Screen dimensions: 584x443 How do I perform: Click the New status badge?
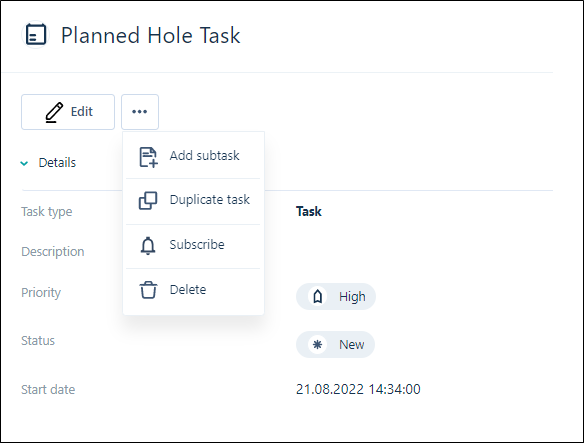(335, 345)
